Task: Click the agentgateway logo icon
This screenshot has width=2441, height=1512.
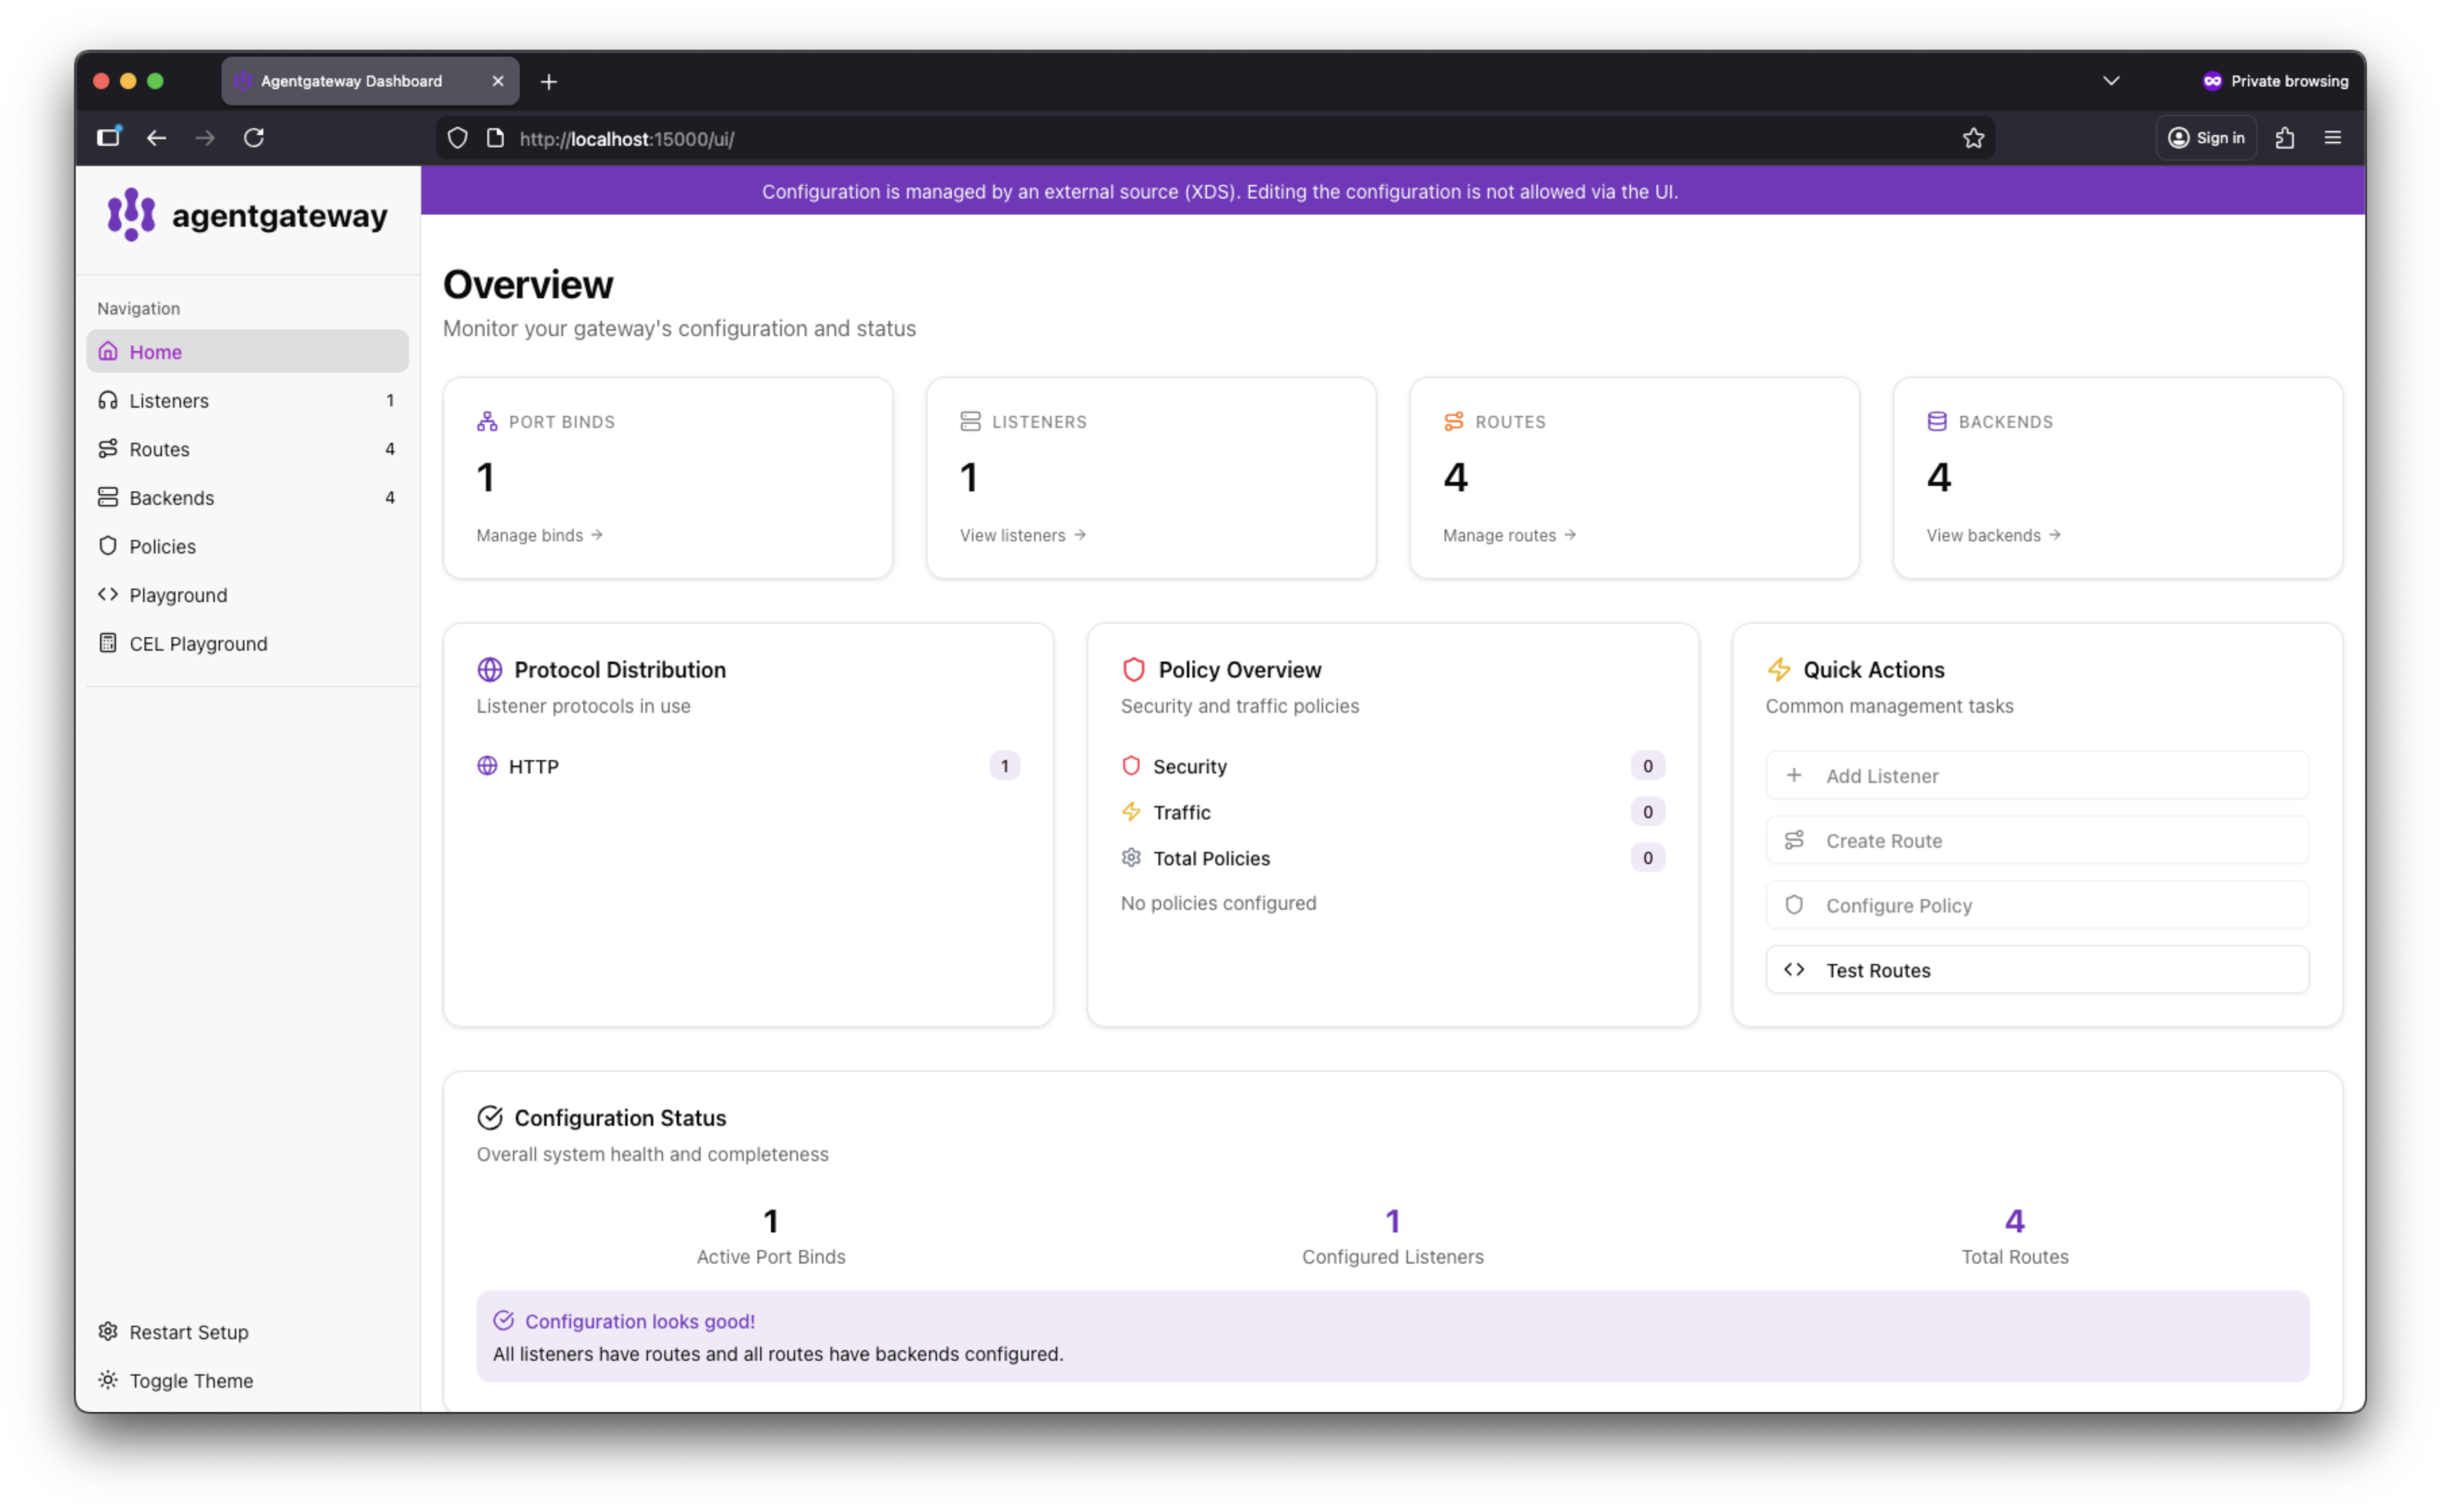Action: (131, 214)
